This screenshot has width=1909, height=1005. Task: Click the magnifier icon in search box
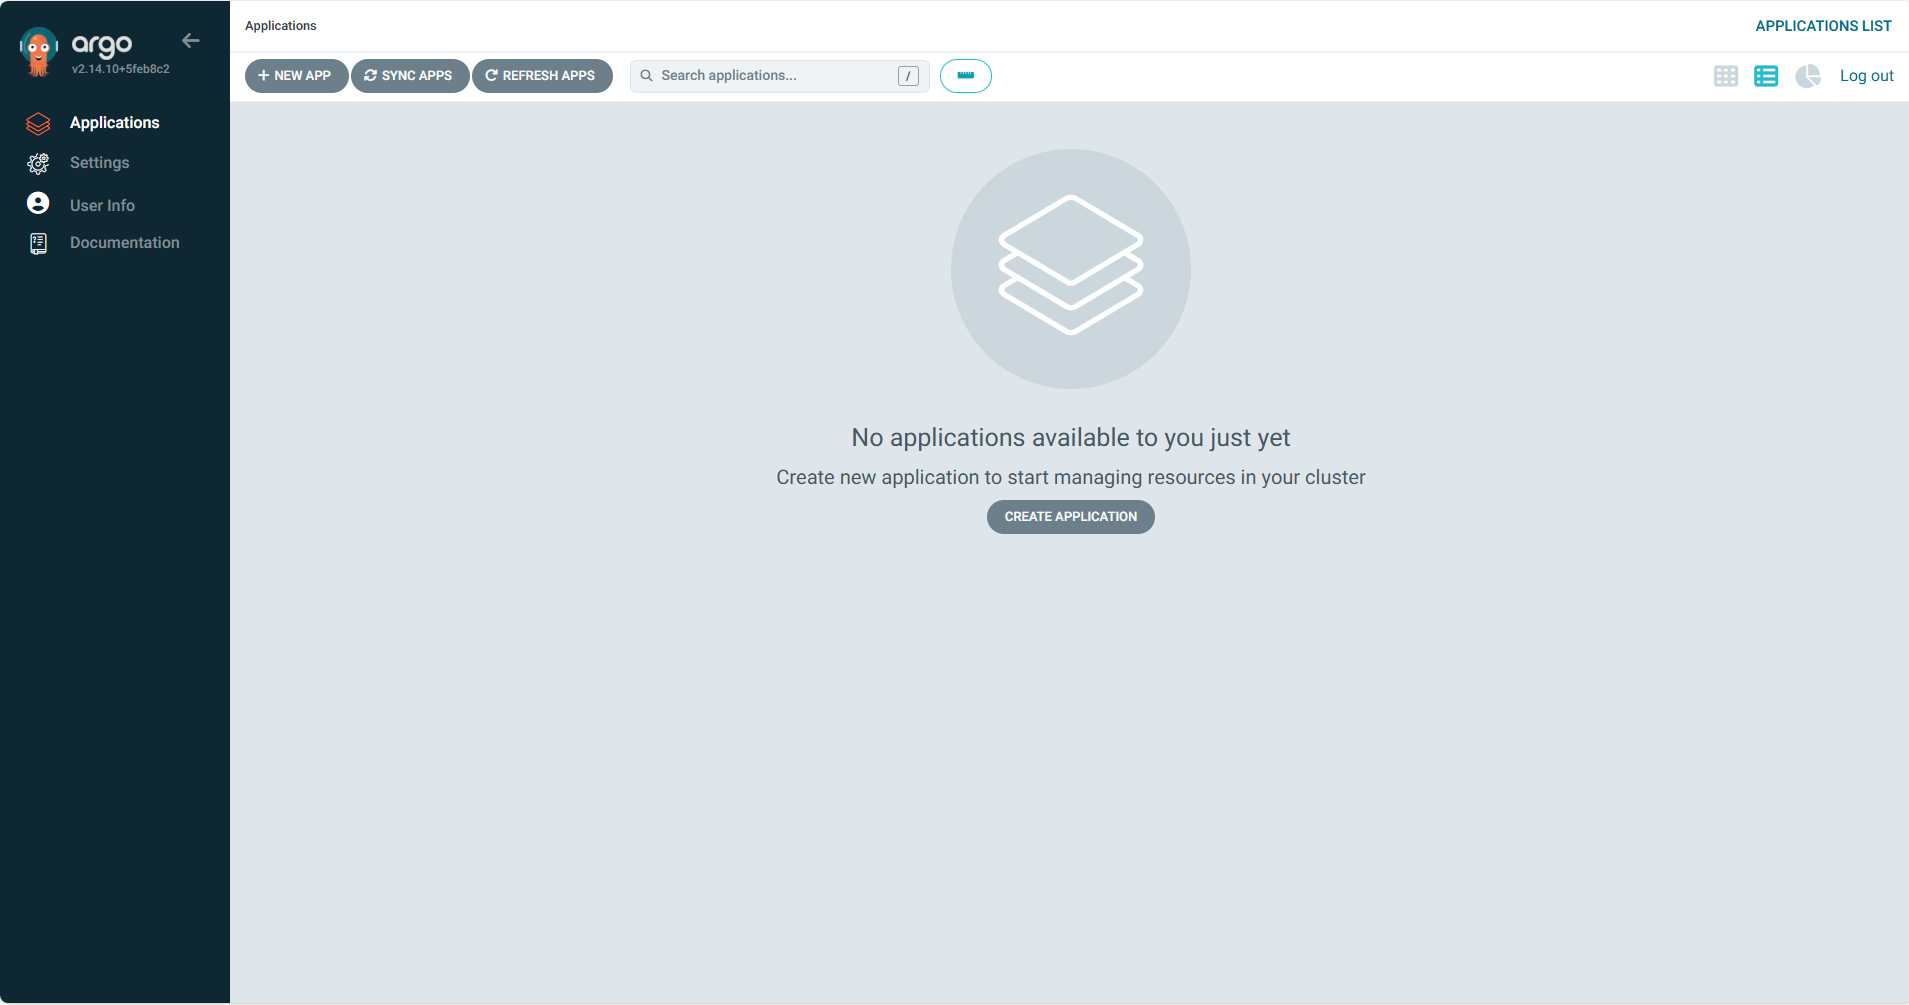647,76
